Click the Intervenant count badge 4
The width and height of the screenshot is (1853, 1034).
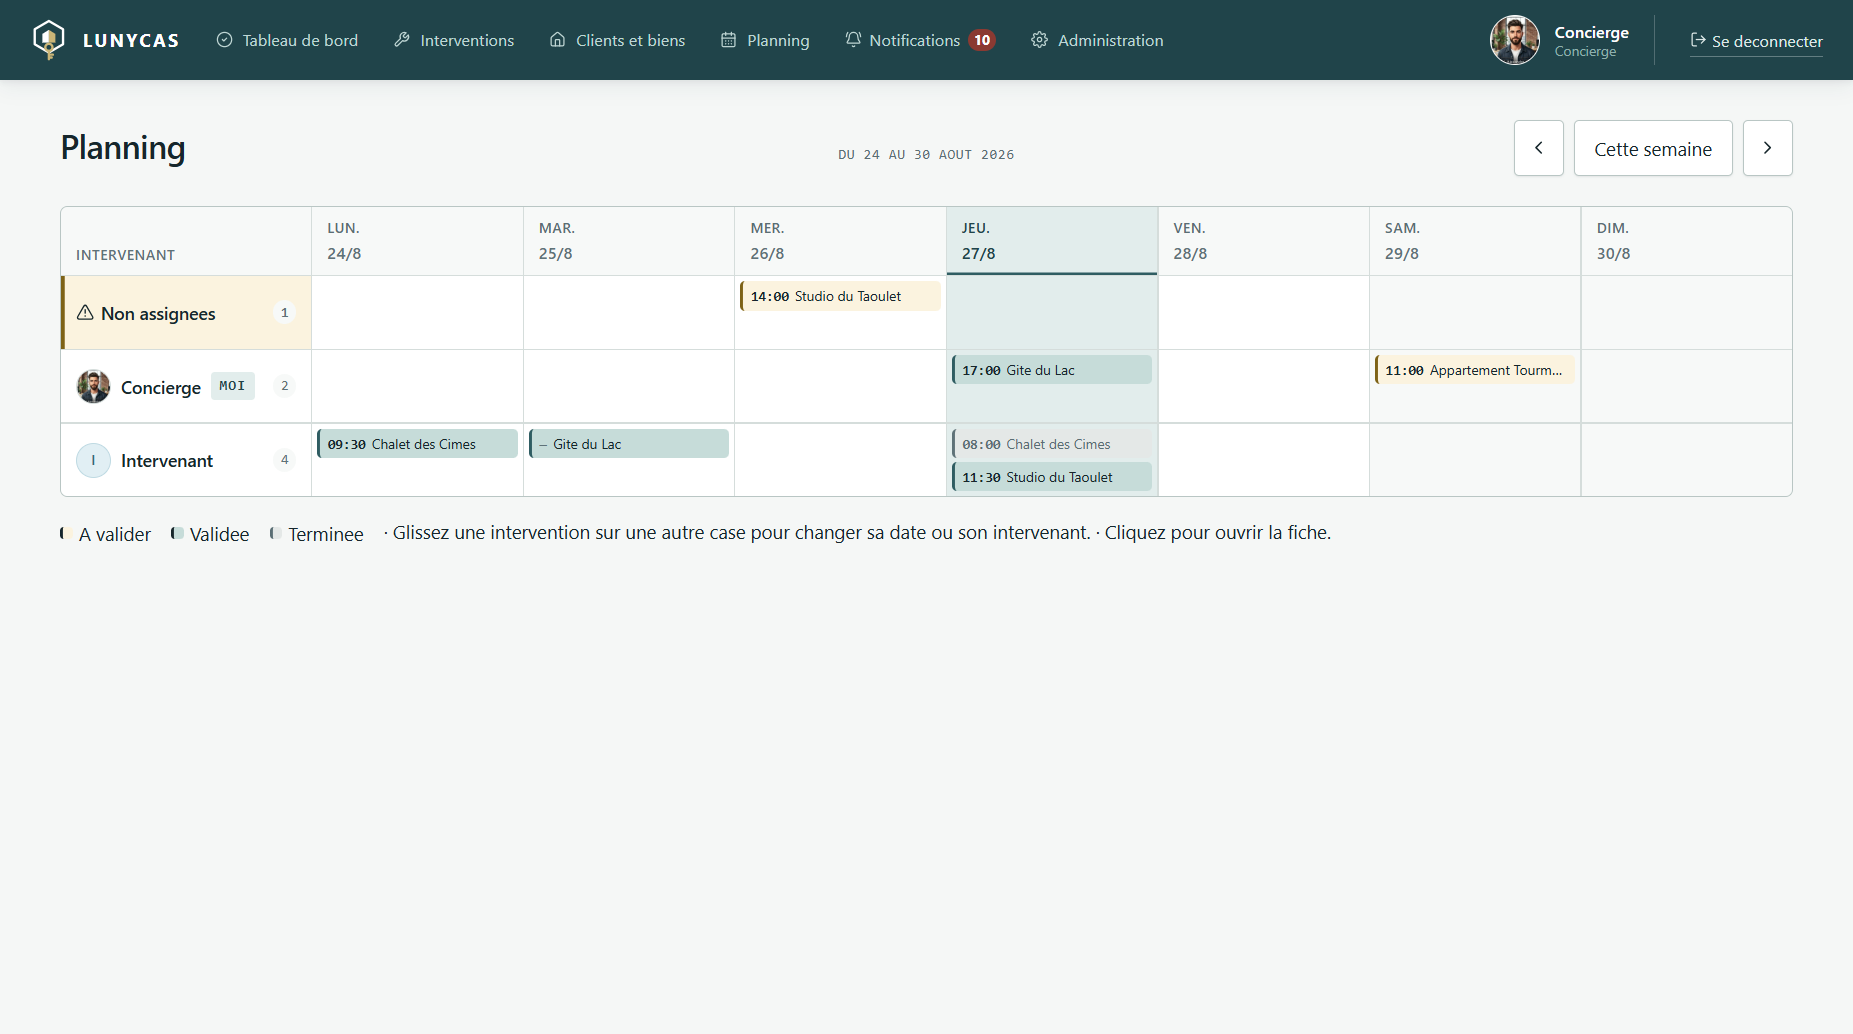tap(285, 460)
